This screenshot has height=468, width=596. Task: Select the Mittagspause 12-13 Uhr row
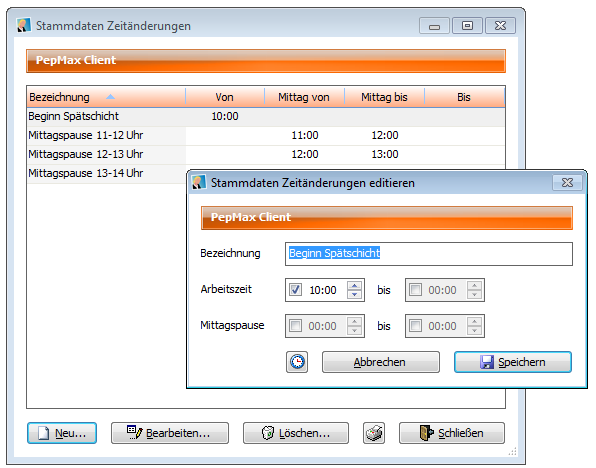[x=266, y=154]
